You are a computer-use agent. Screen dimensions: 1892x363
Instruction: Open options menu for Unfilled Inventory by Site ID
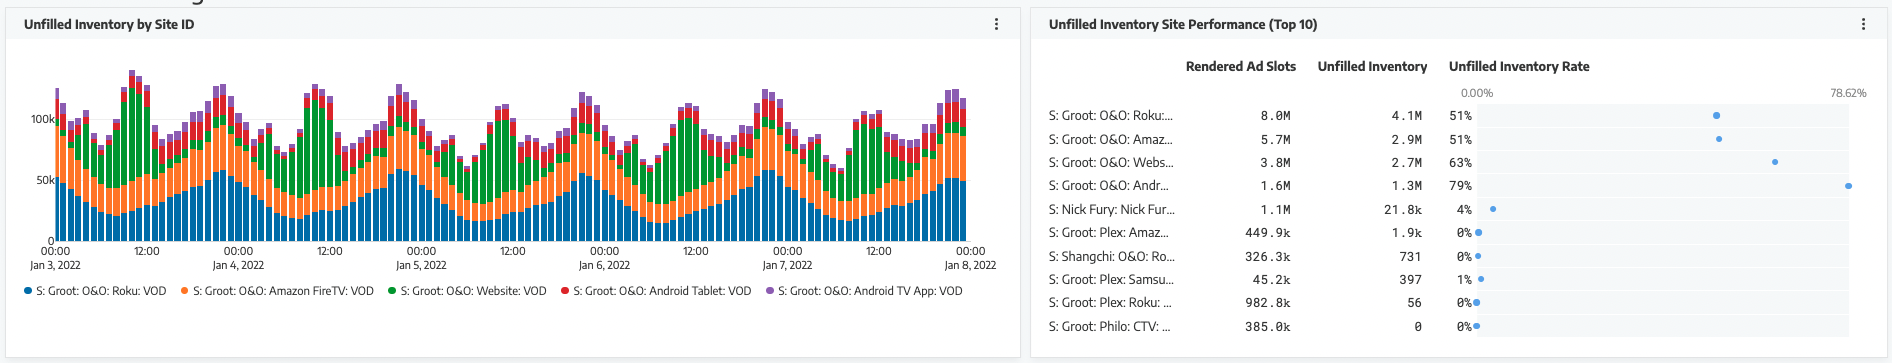996,24
